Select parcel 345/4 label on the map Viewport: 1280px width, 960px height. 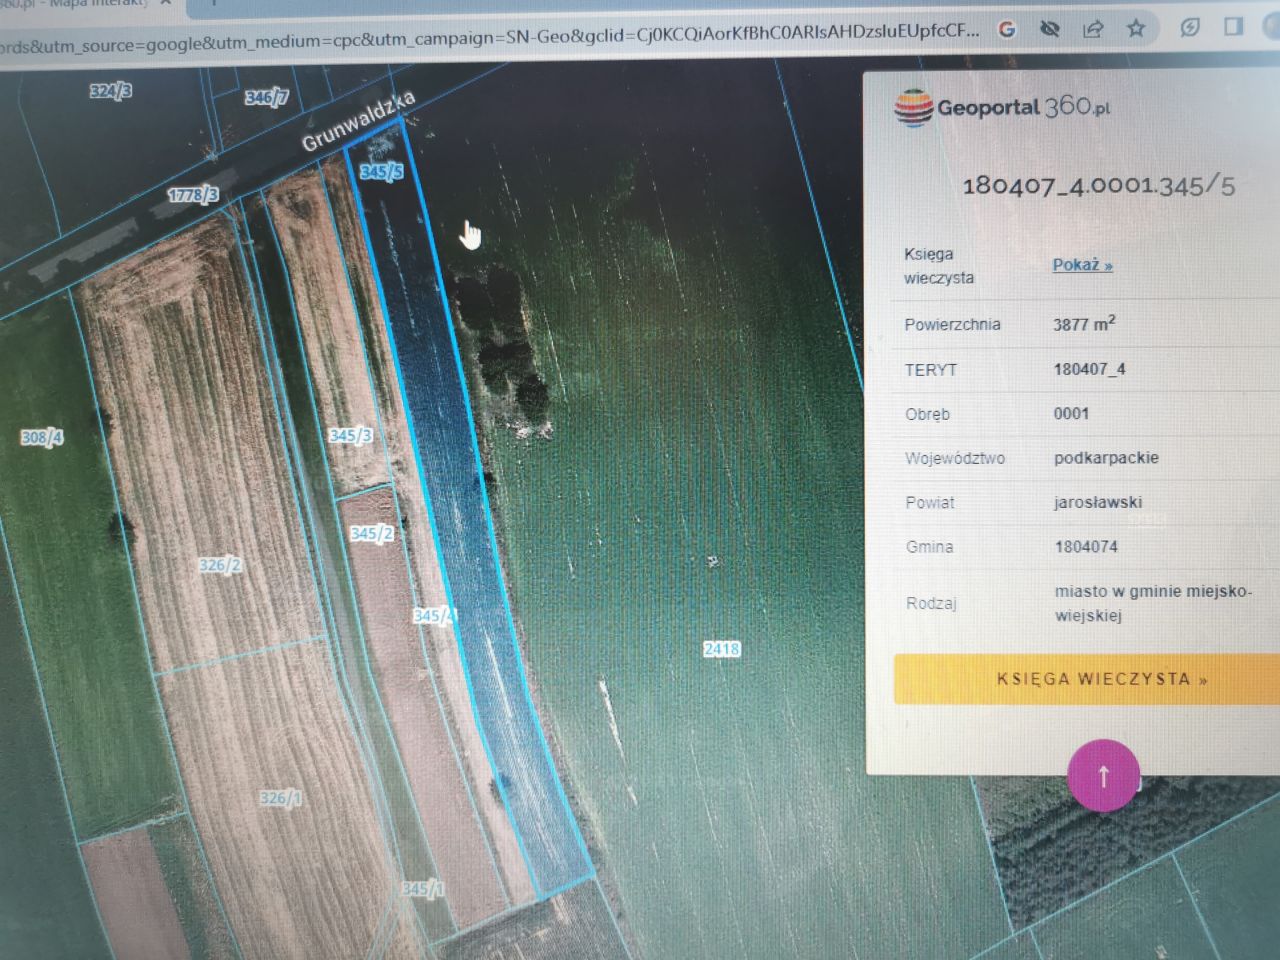click(433, 616)
